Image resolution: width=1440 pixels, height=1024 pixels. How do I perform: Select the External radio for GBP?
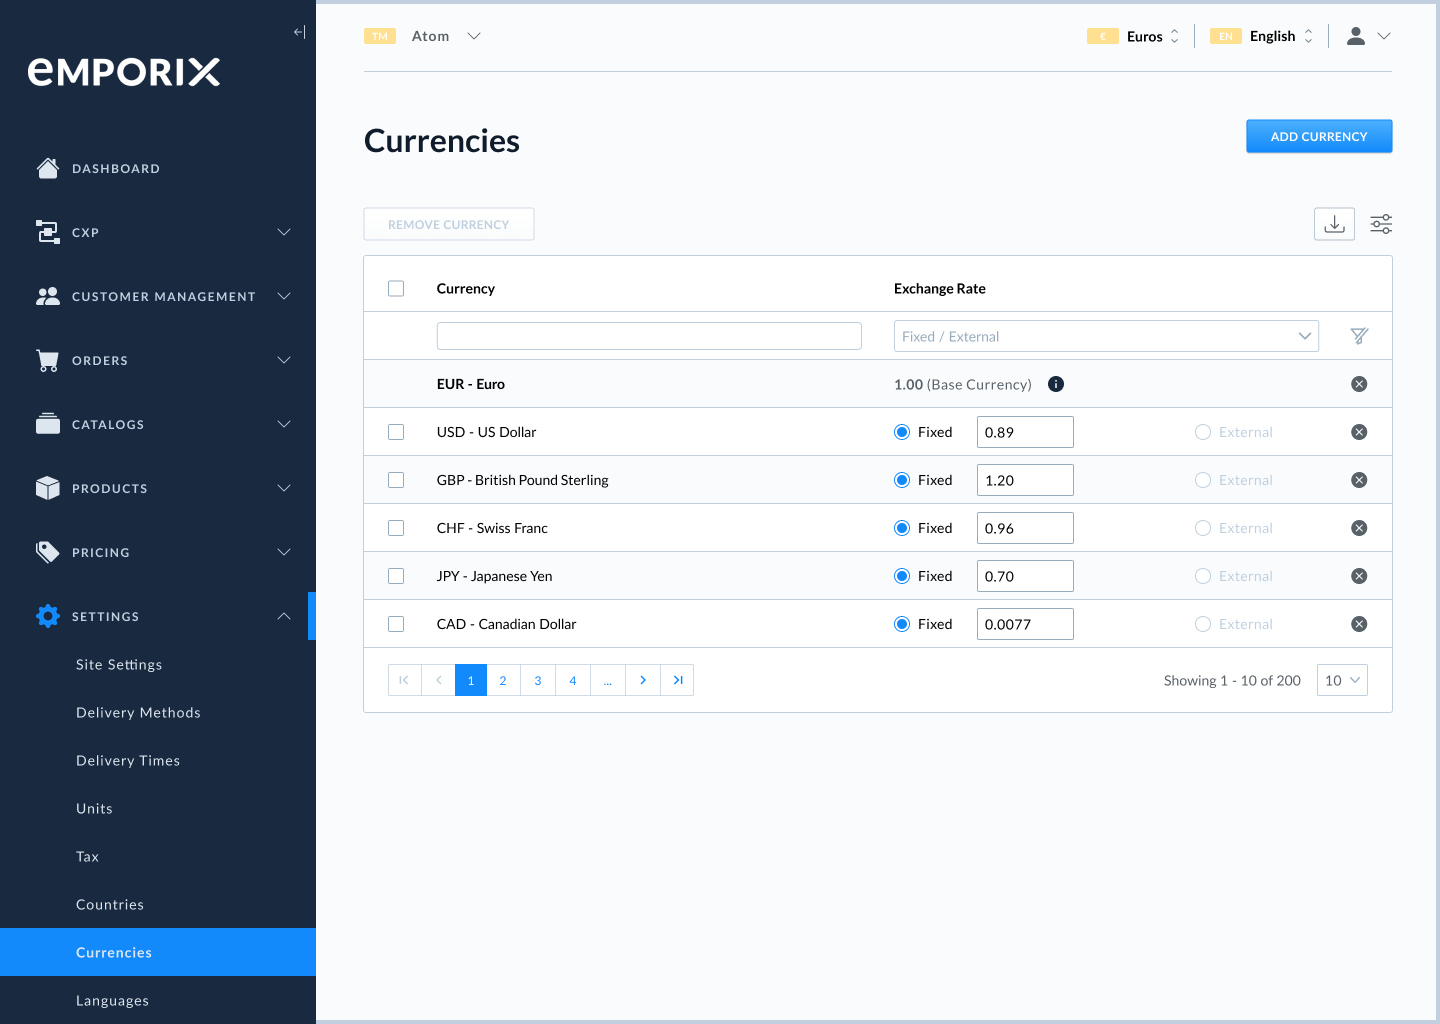click(1202, 480)
